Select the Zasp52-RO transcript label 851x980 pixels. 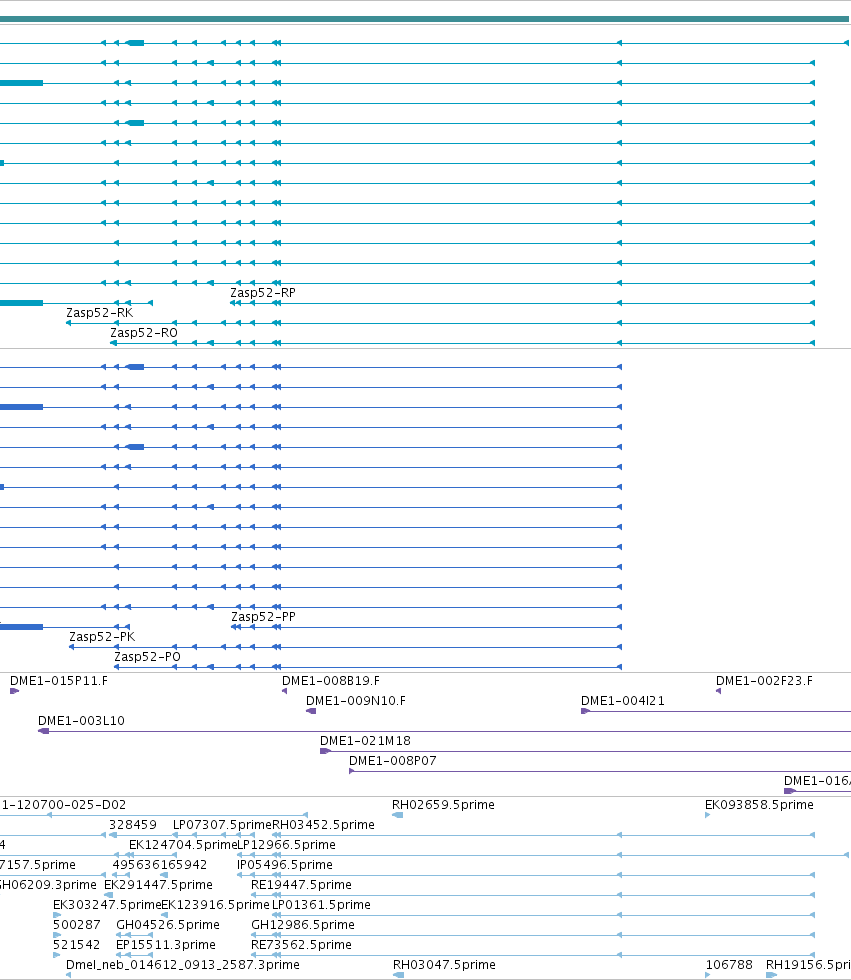click(144, 332)
